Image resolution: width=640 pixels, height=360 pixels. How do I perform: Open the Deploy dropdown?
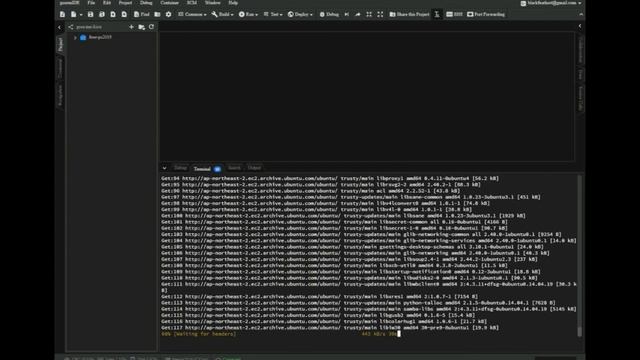(300, 14)
